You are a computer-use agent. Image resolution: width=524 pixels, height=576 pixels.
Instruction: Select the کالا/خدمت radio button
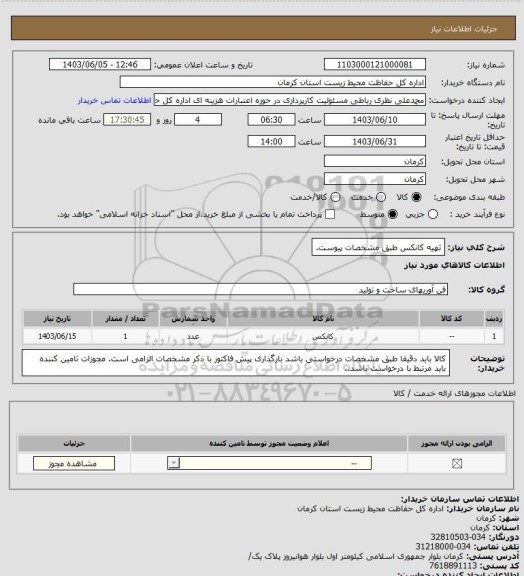[335, 197]
